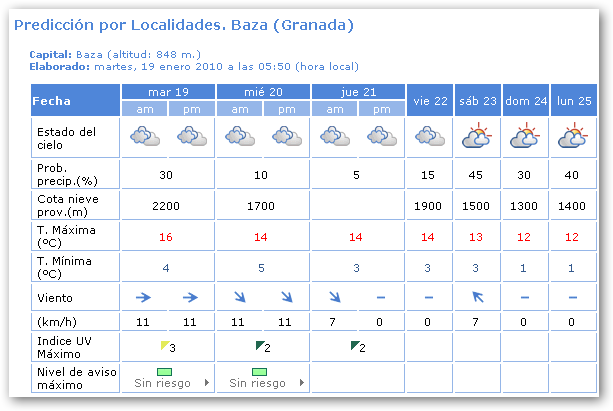Select the sáb 23 date column header
The height and width of the screenshot is (411, 613).
478,101
